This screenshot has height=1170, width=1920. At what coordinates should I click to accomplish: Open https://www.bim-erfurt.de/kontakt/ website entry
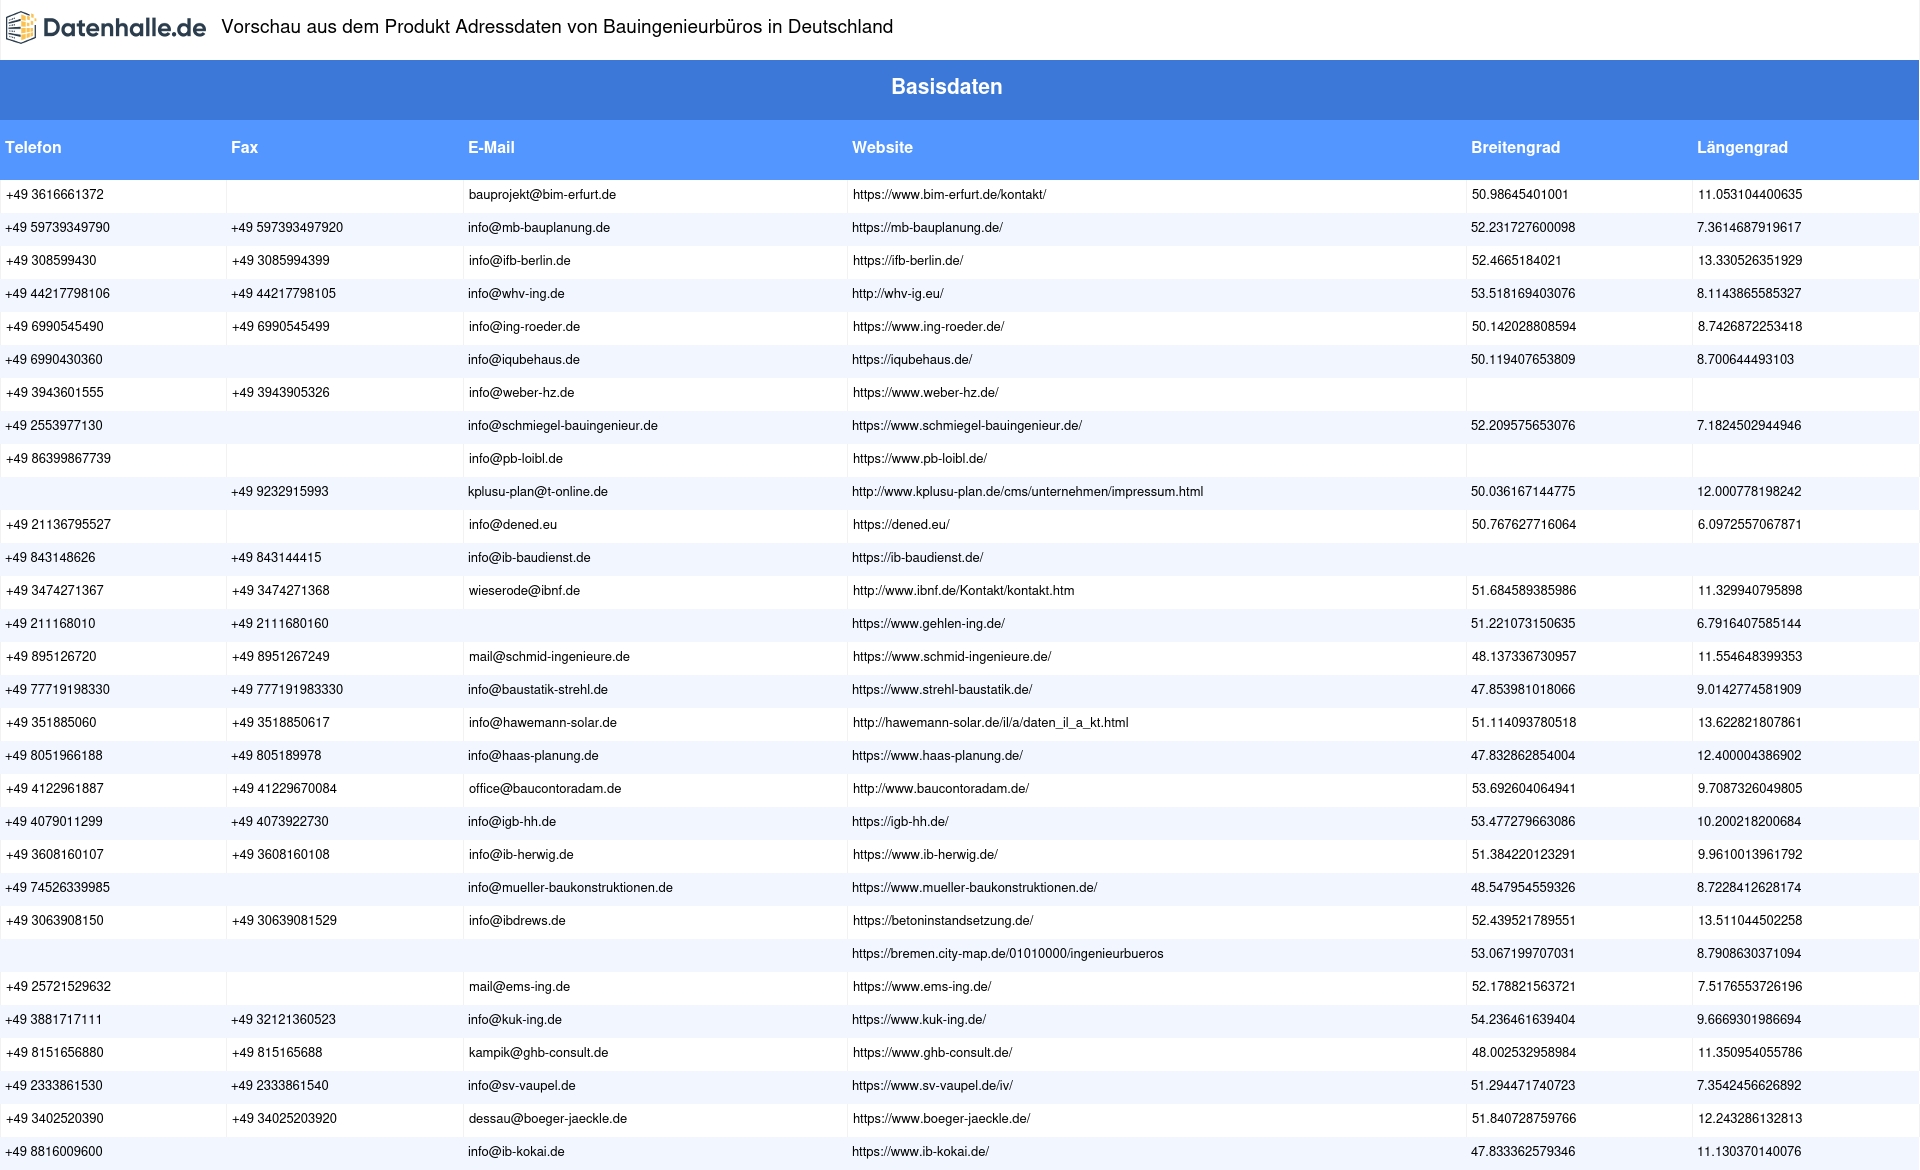(949, 195)
